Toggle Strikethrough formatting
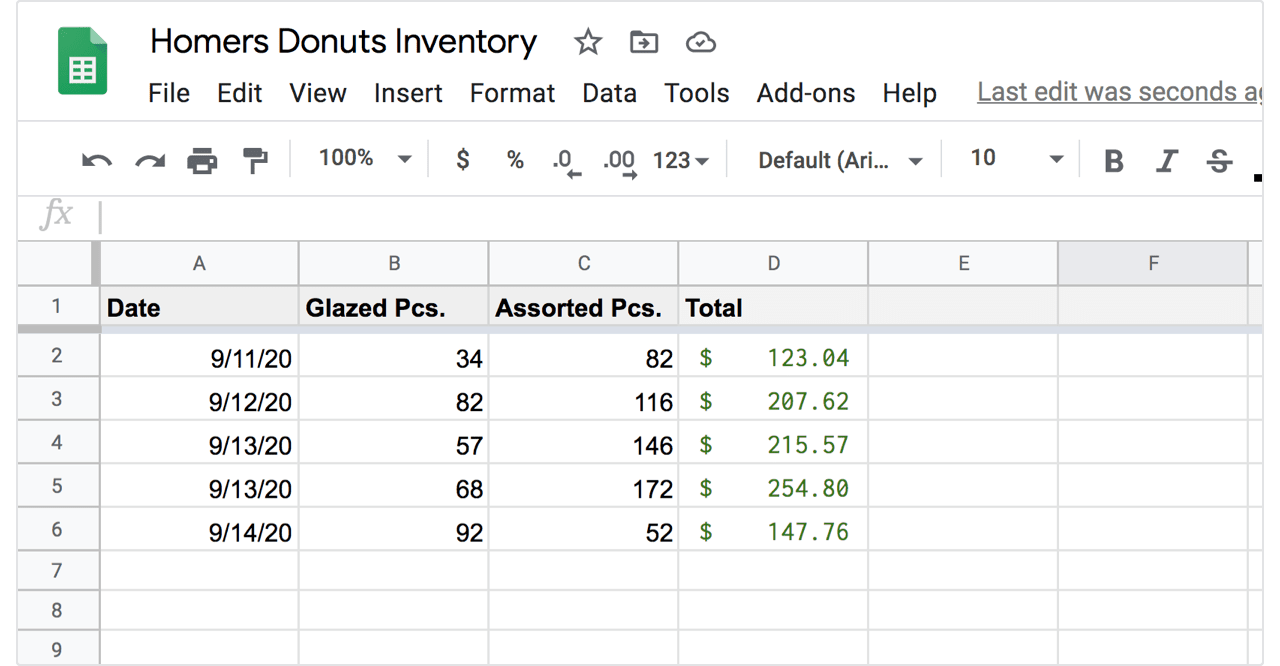 point(1219,161)
